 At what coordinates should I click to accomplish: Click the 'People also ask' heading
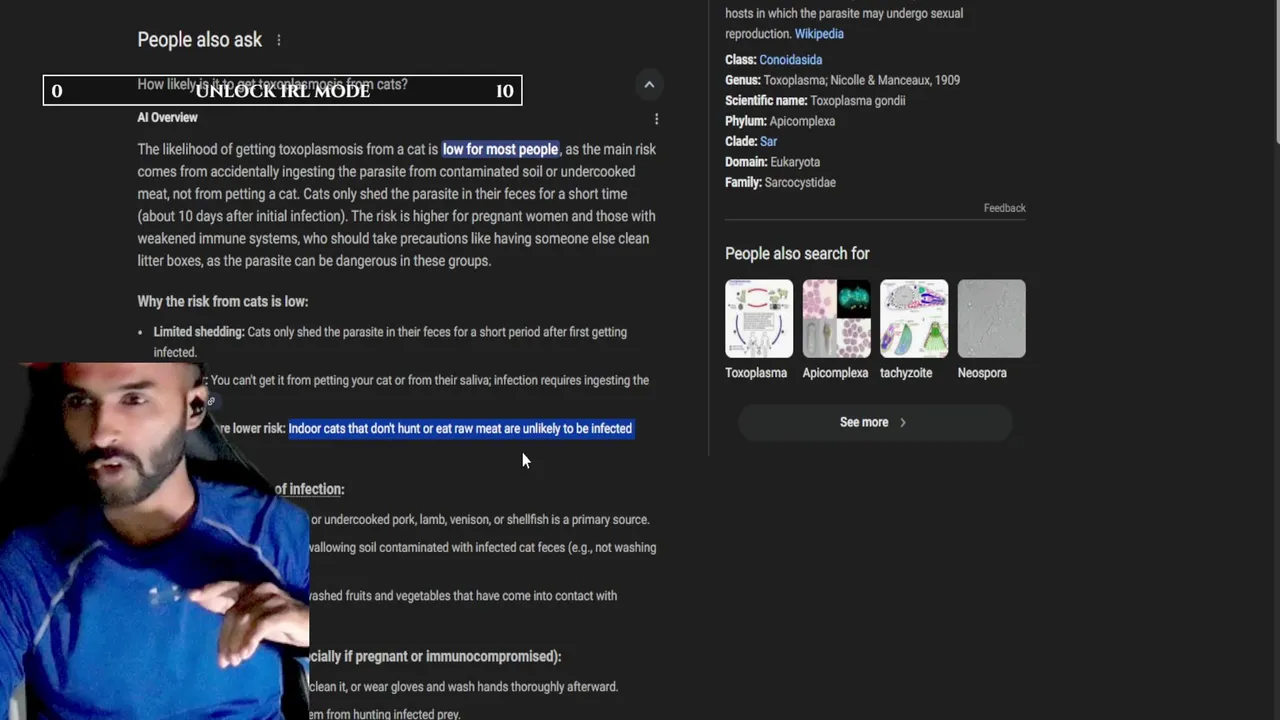tap(199, 40)
